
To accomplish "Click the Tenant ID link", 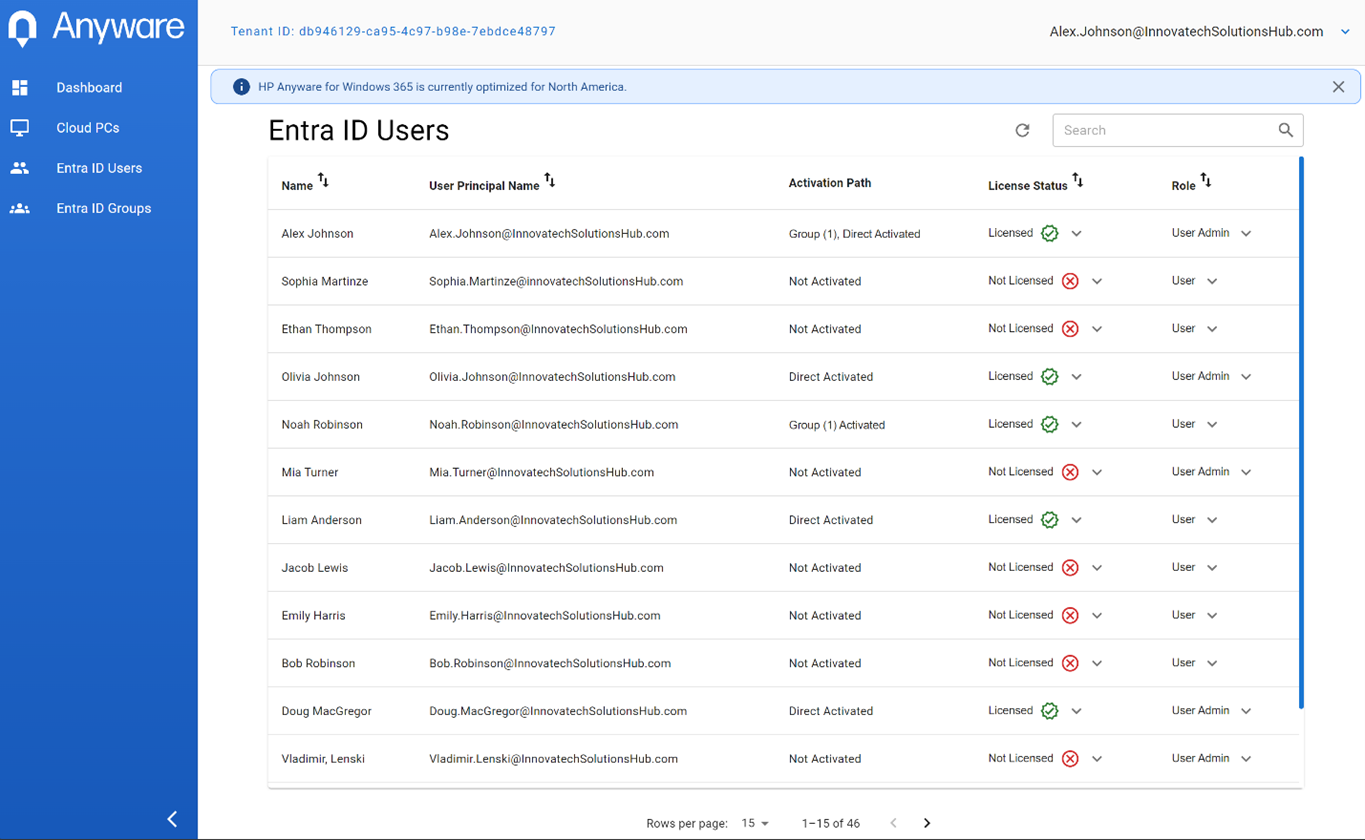I will (393, 31).
